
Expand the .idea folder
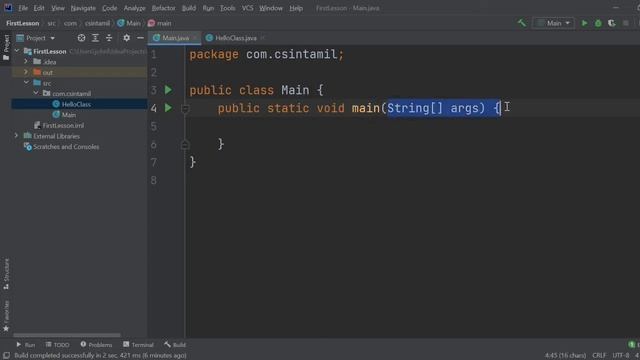tap(27, 62)
